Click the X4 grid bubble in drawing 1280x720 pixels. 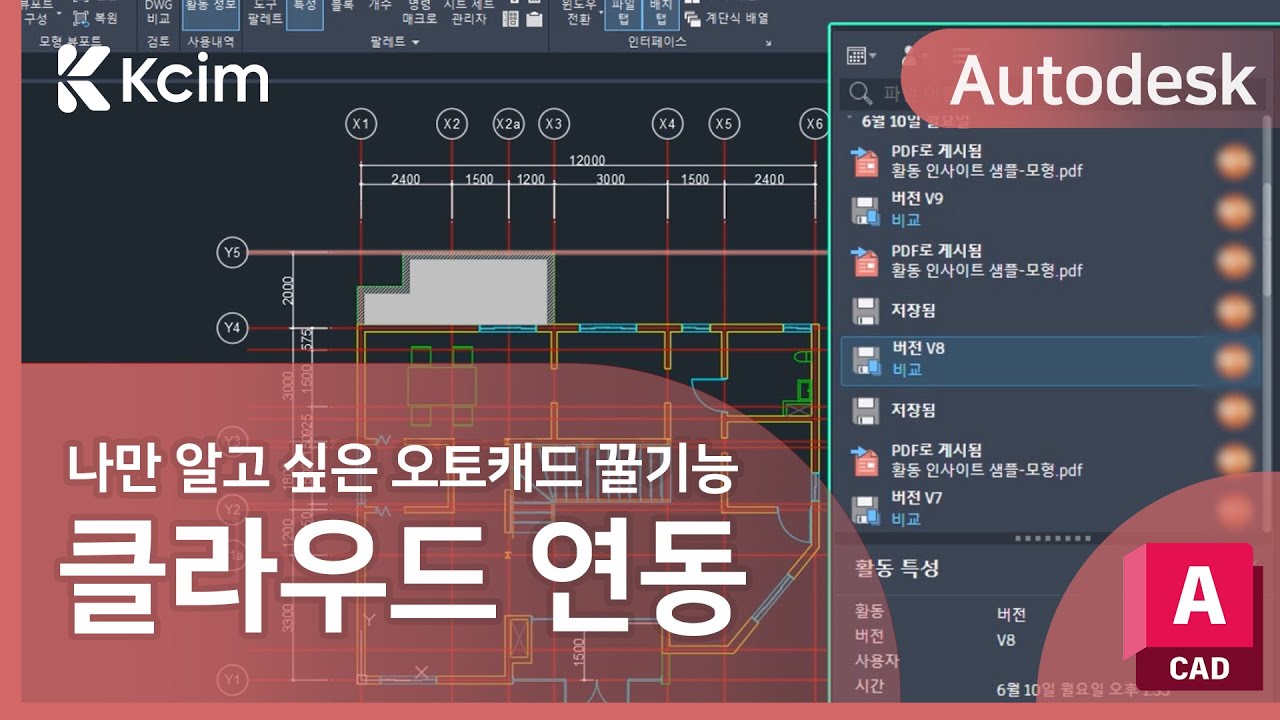(x=667, y=124)
